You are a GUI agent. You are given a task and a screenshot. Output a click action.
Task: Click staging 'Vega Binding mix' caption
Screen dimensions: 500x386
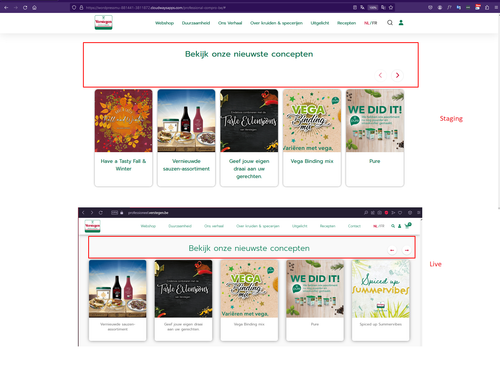coord(312,161)
